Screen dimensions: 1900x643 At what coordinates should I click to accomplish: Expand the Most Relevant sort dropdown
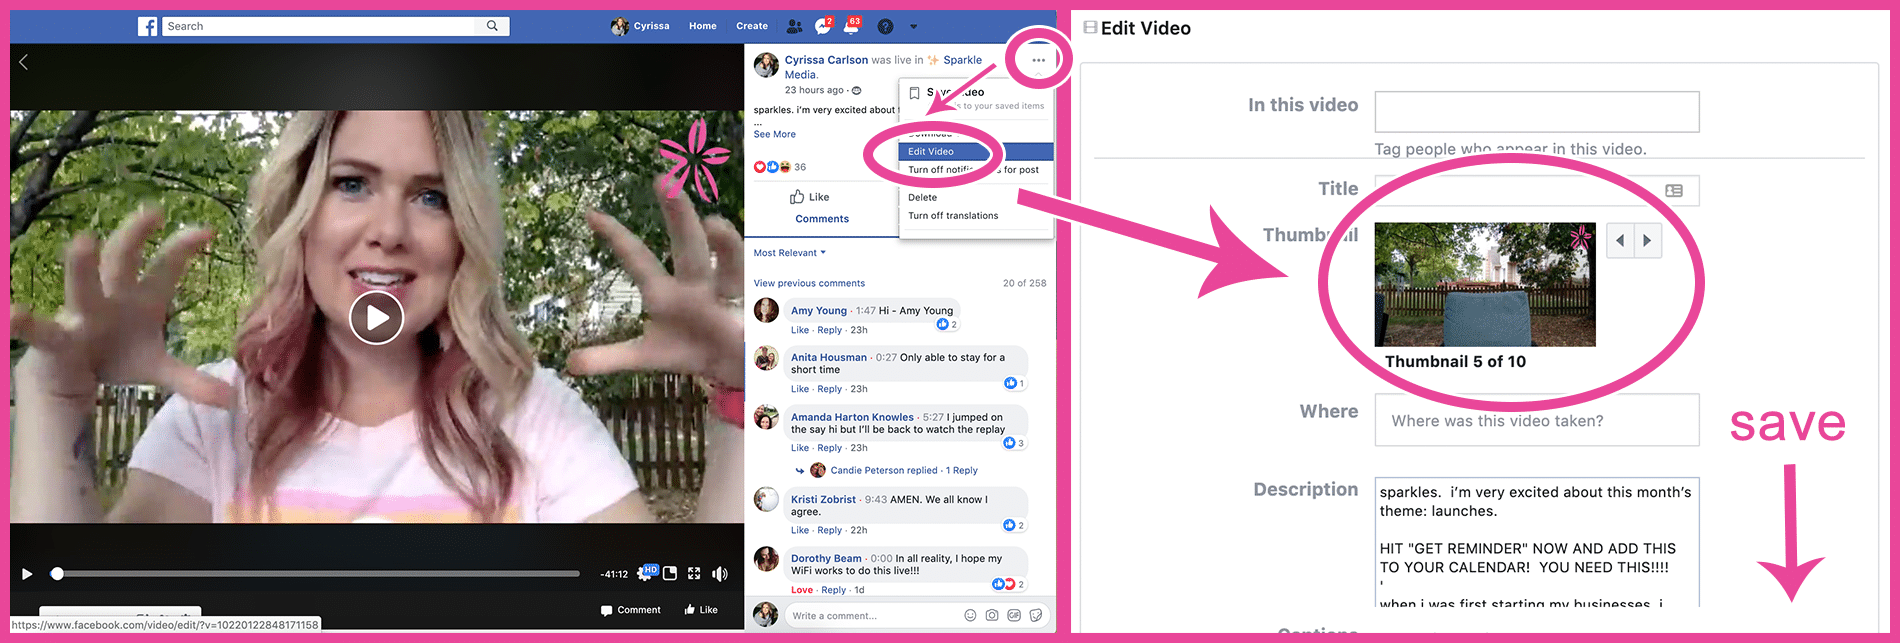790,253
